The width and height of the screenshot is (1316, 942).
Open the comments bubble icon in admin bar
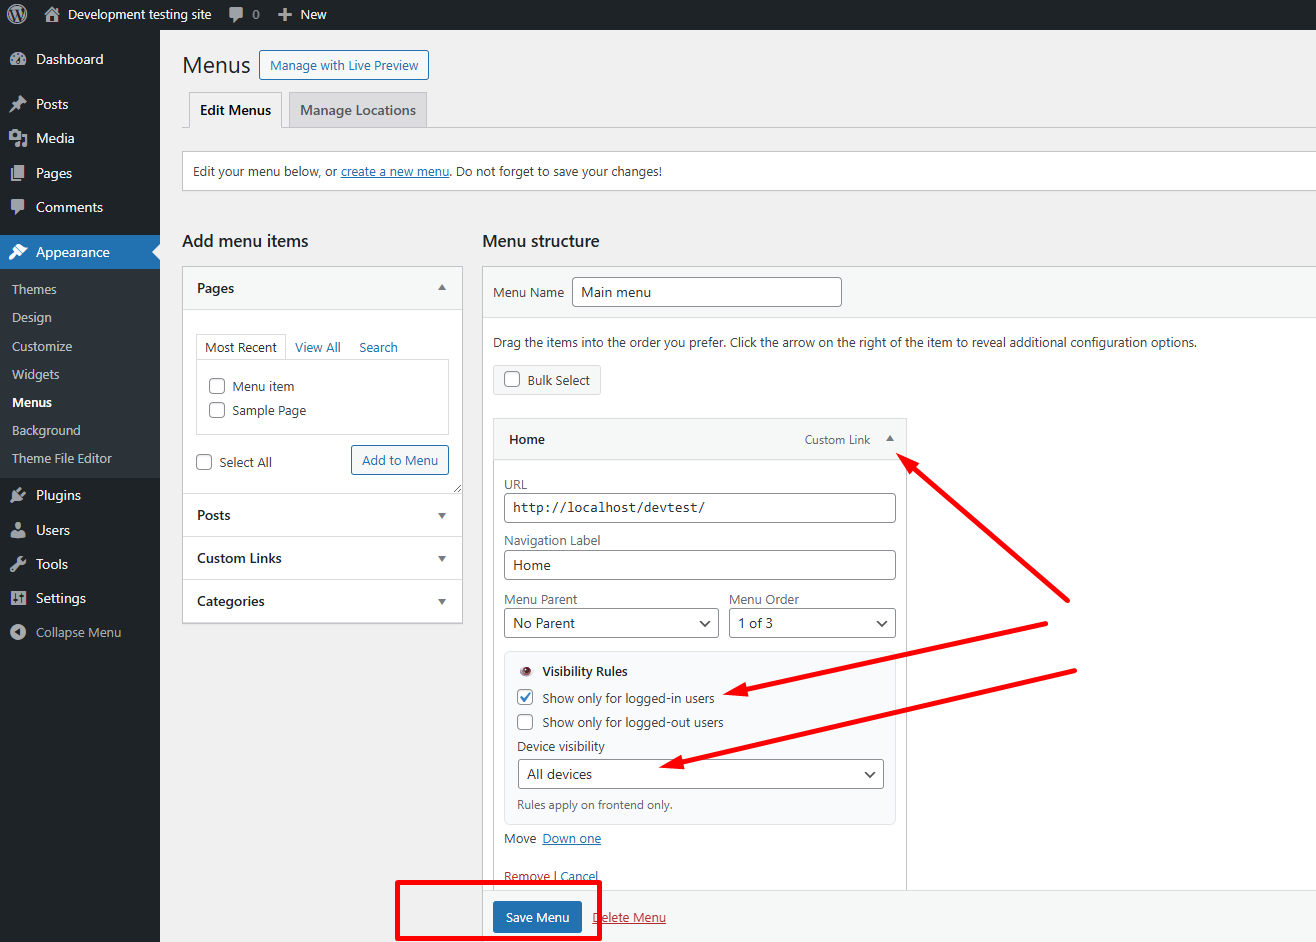(236, 14)
